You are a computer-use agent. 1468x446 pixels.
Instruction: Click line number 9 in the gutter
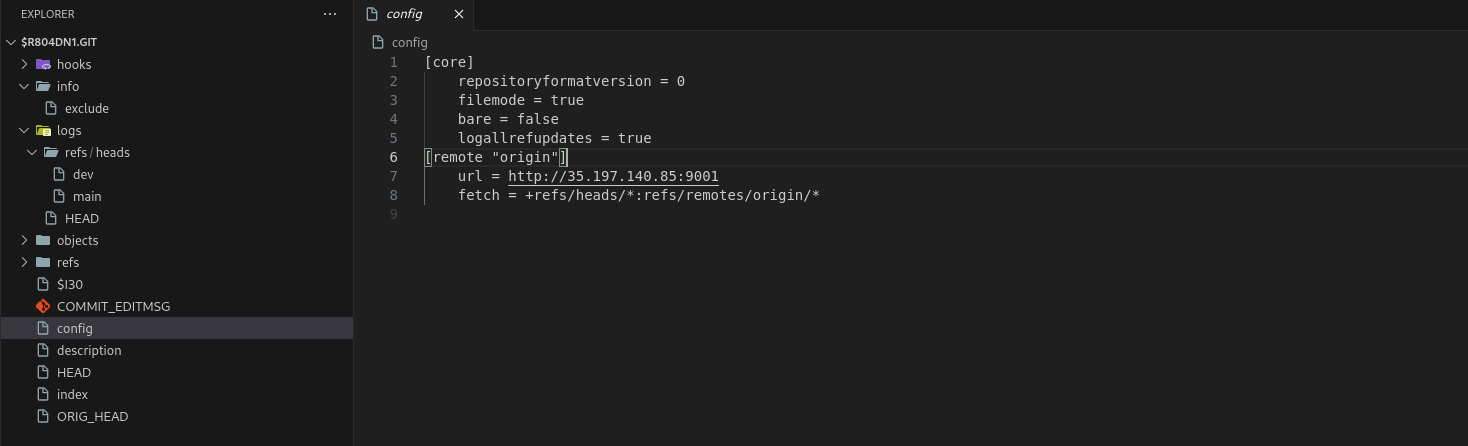tap(393, 214)
